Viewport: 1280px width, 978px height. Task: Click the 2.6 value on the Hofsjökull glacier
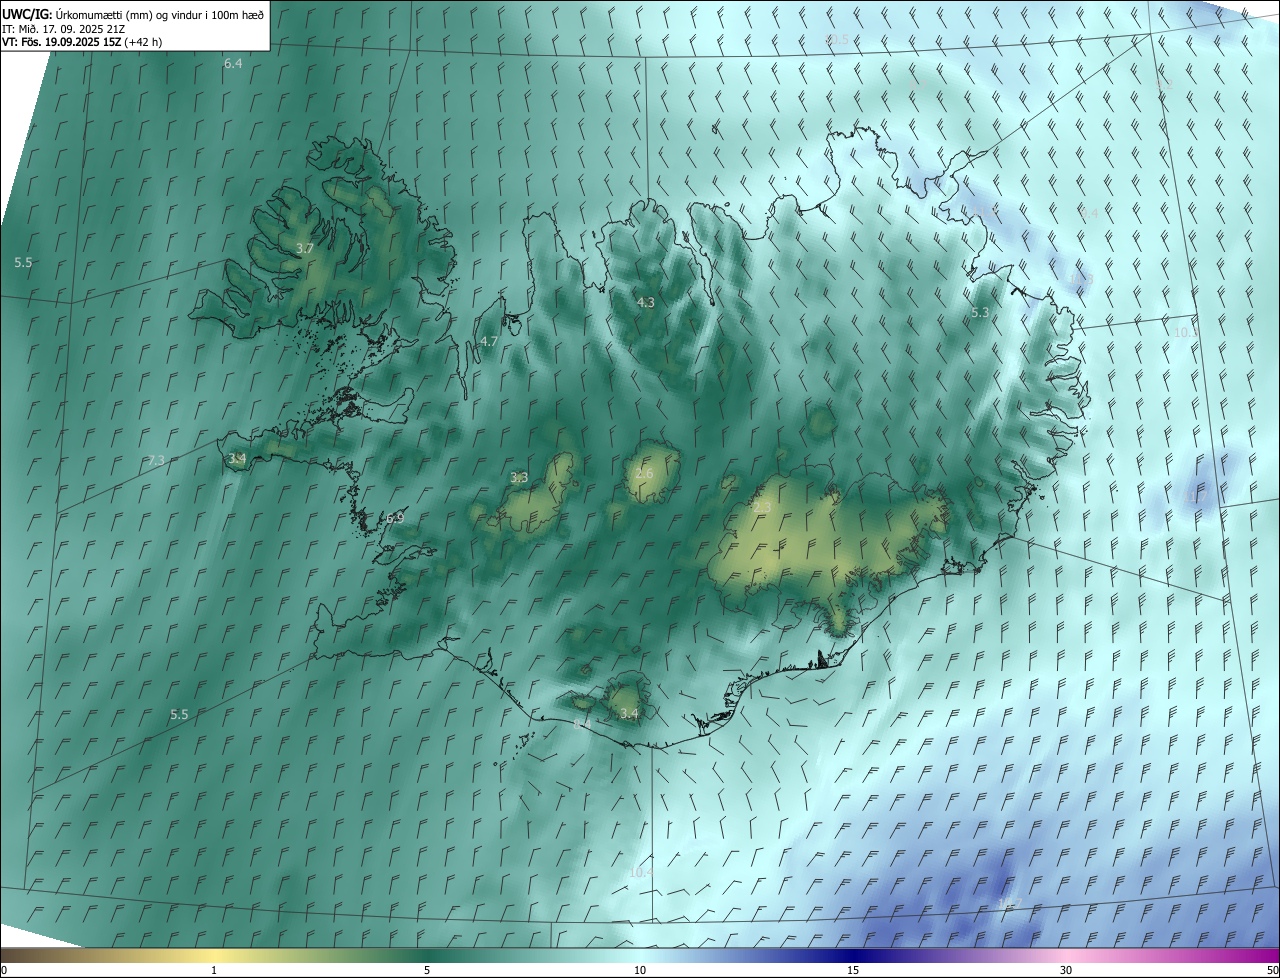point(644,474)
